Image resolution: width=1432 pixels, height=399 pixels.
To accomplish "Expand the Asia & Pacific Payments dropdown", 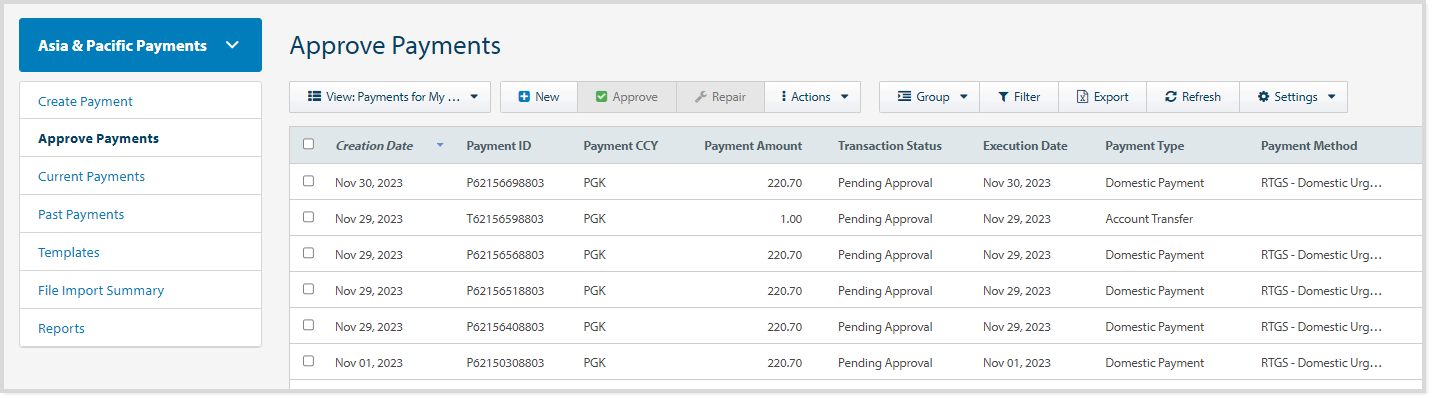I will click(x=140, y=45).
